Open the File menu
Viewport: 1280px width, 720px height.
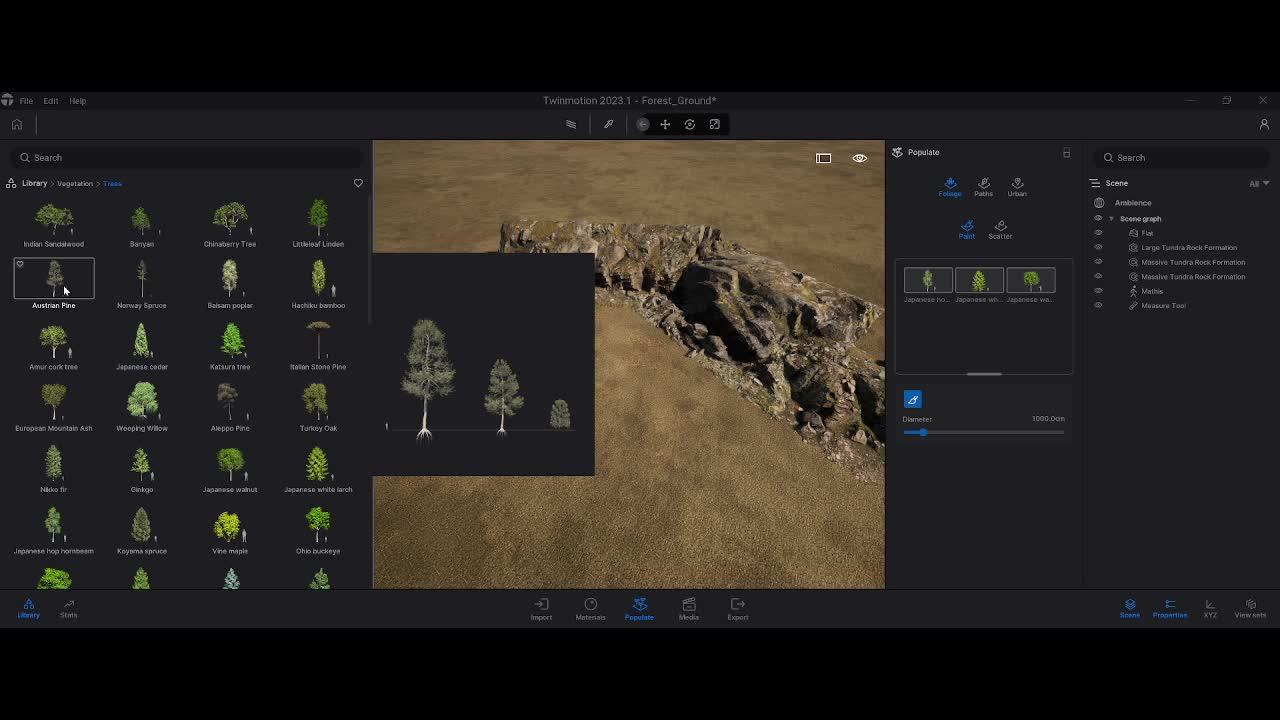[x=26, y=101]
